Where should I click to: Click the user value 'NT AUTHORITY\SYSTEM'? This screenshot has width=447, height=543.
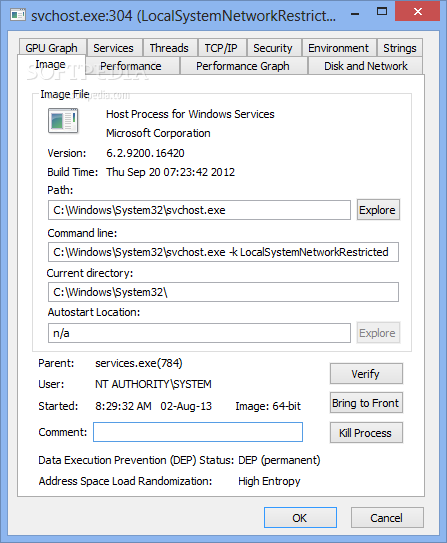(x=153, y=384)
